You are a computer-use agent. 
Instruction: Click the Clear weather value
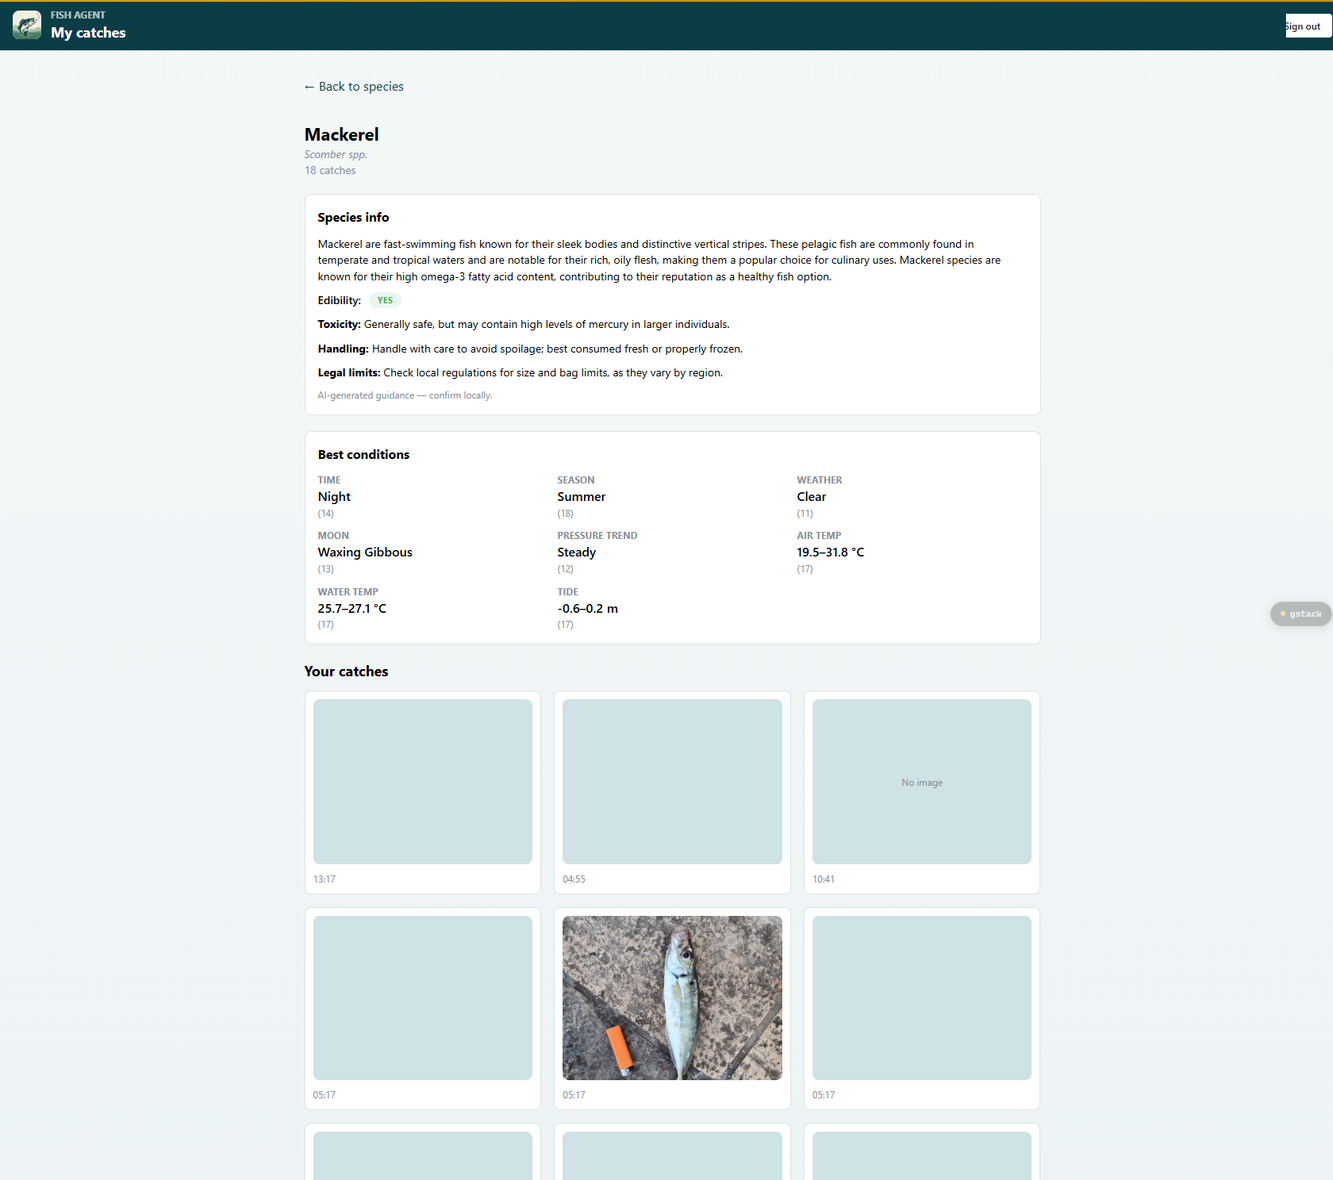(x=812, y=497)
